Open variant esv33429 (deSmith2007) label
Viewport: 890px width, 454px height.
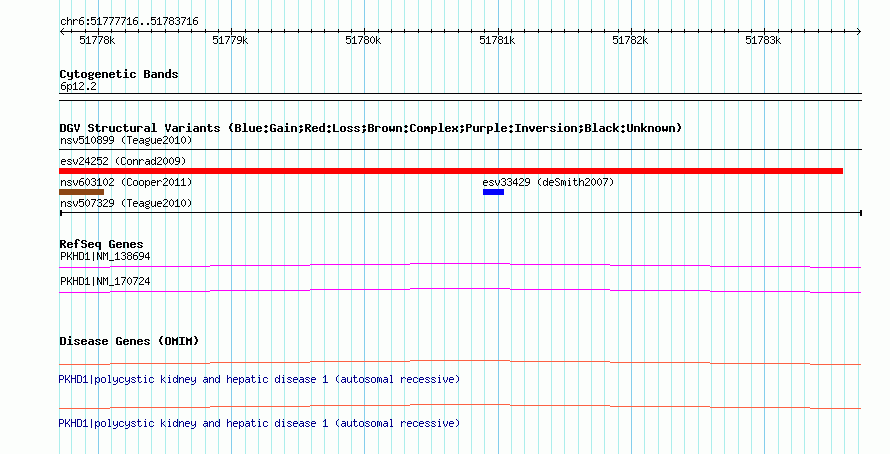coord(548,182)
